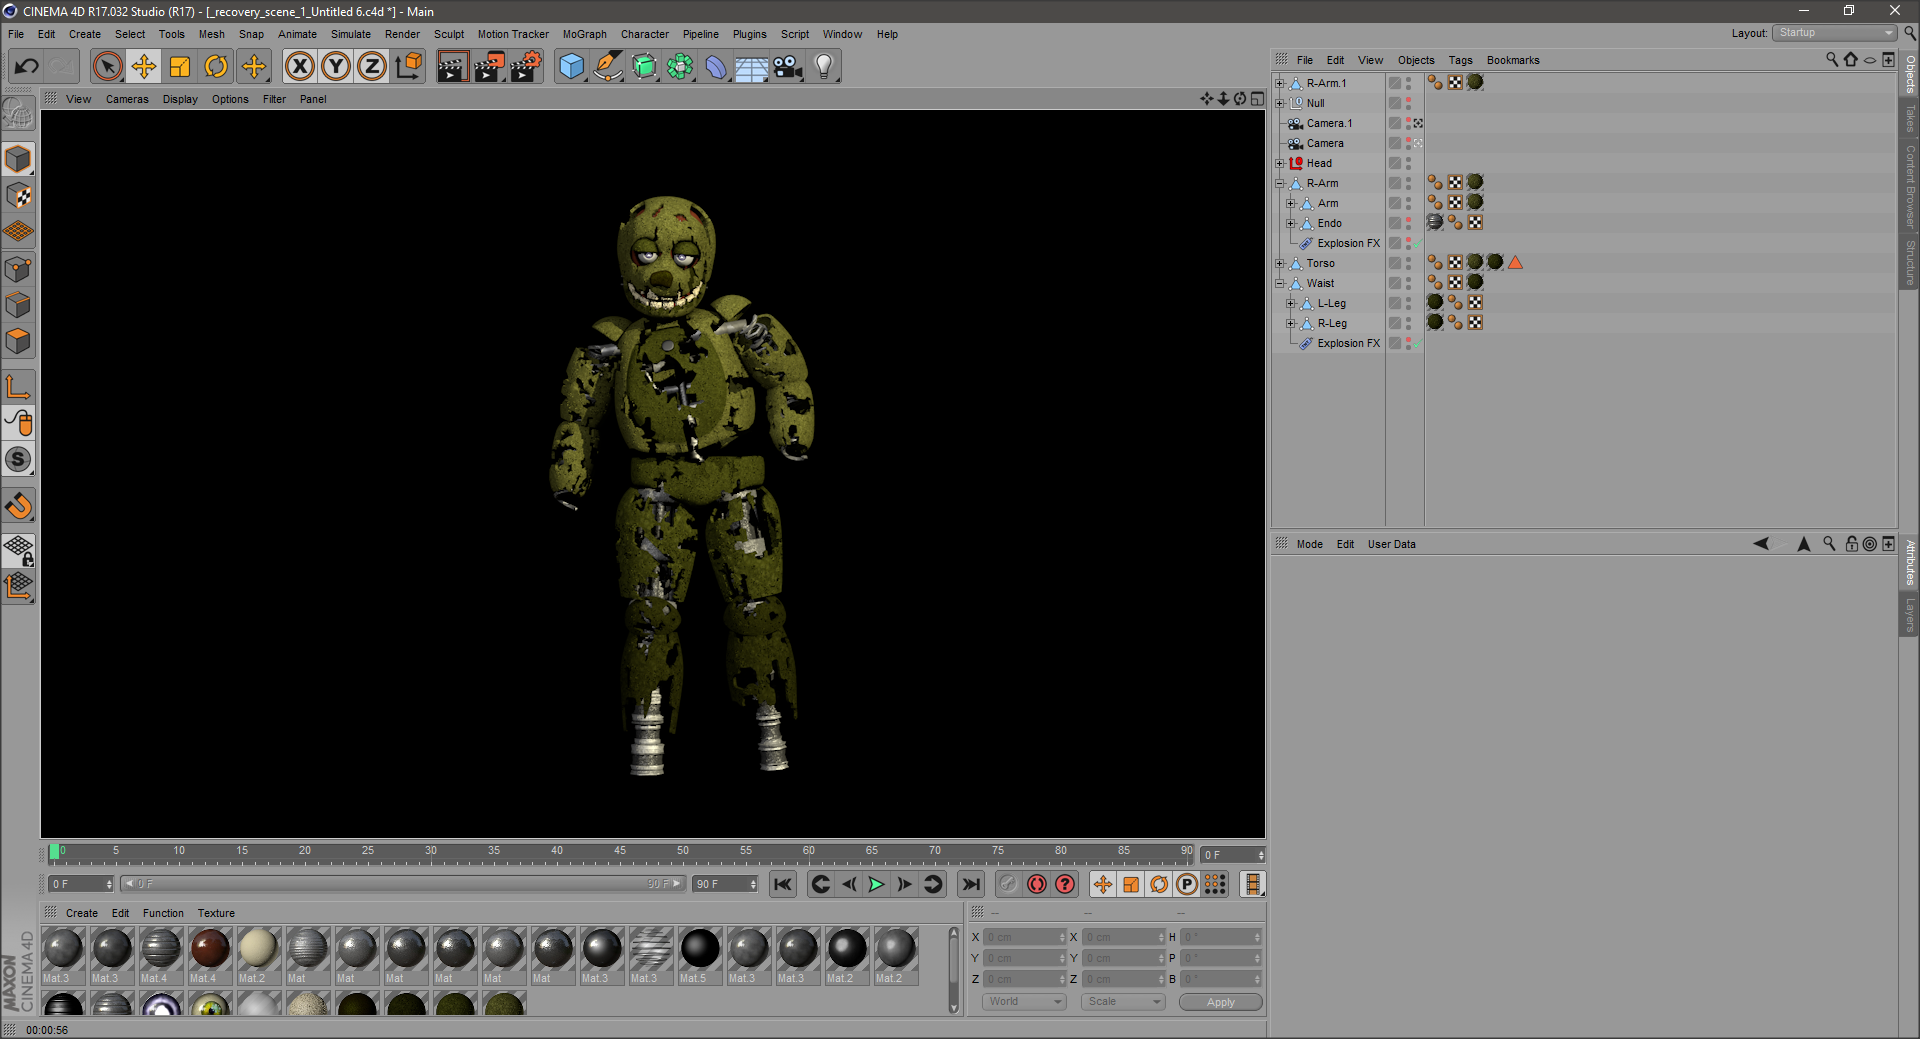Viewport: 1920px width, 1039px height.
Task: Select the Rotate tool
Action: coord(216,67)
